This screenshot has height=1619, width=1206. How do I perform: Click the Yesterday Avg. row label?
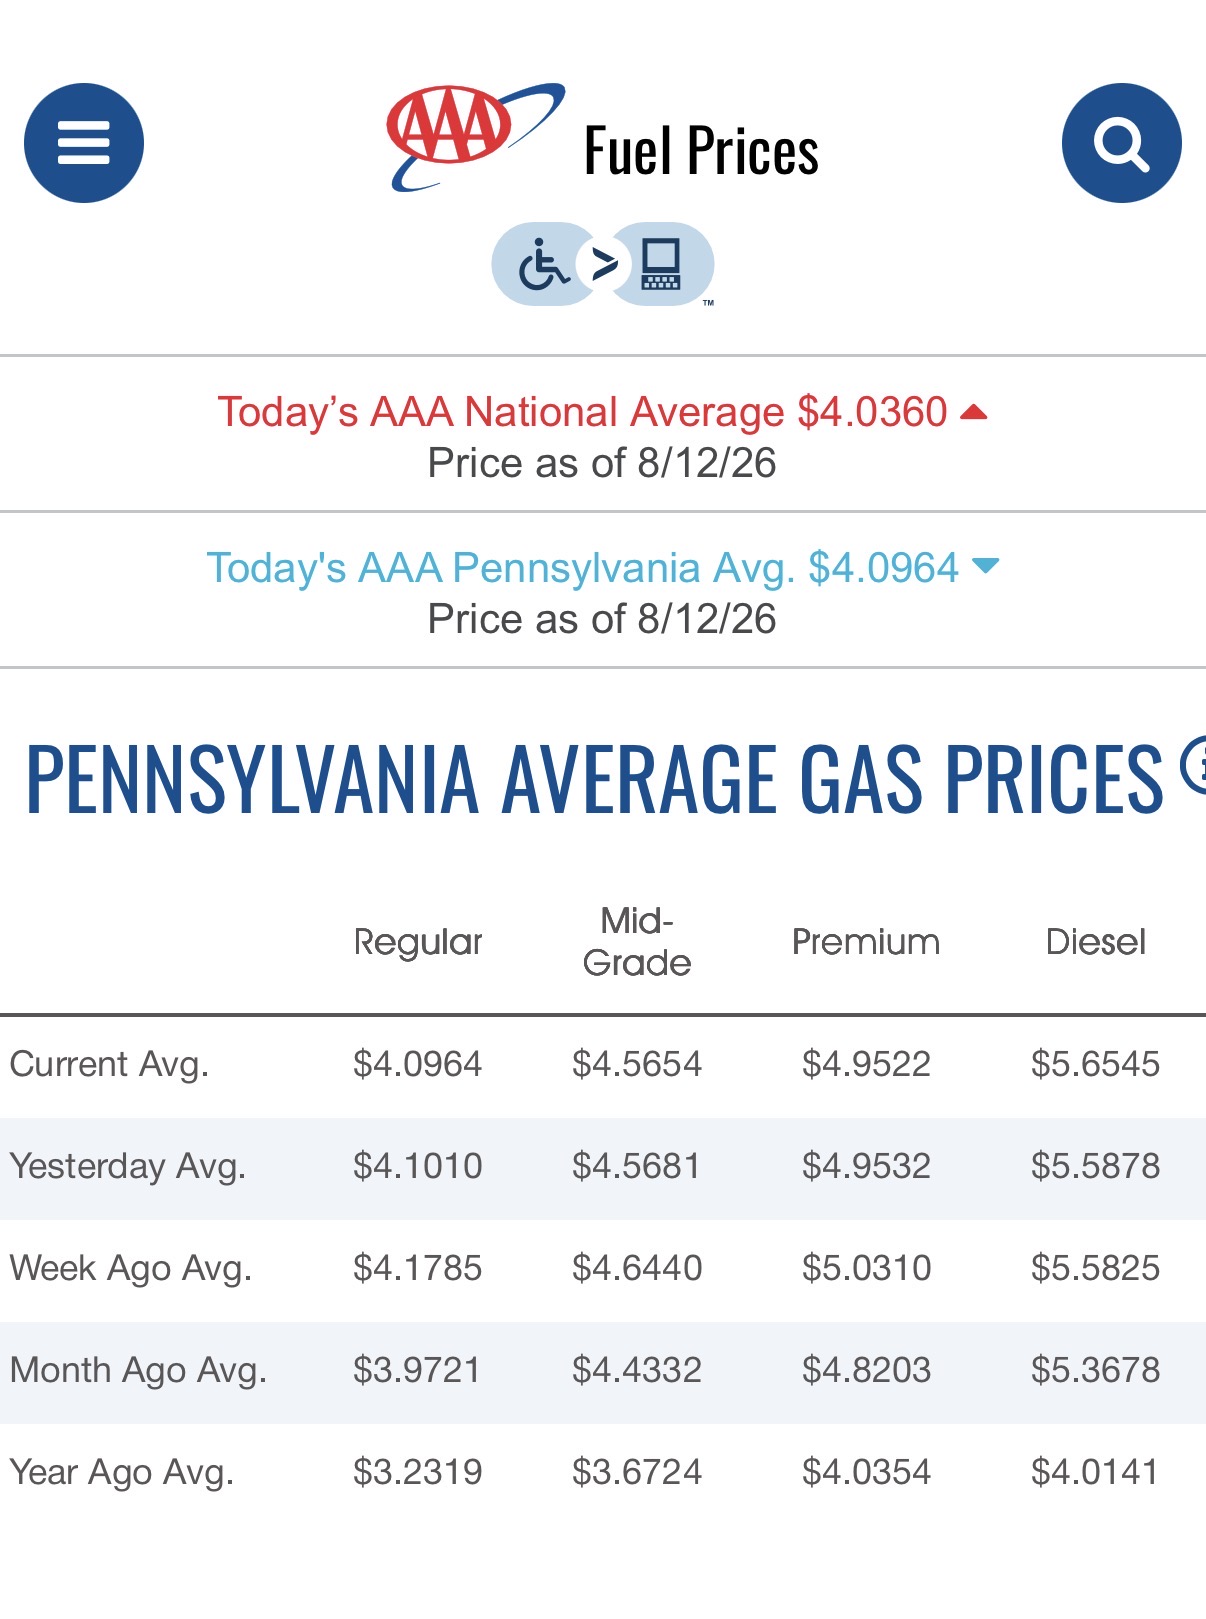128,1166
